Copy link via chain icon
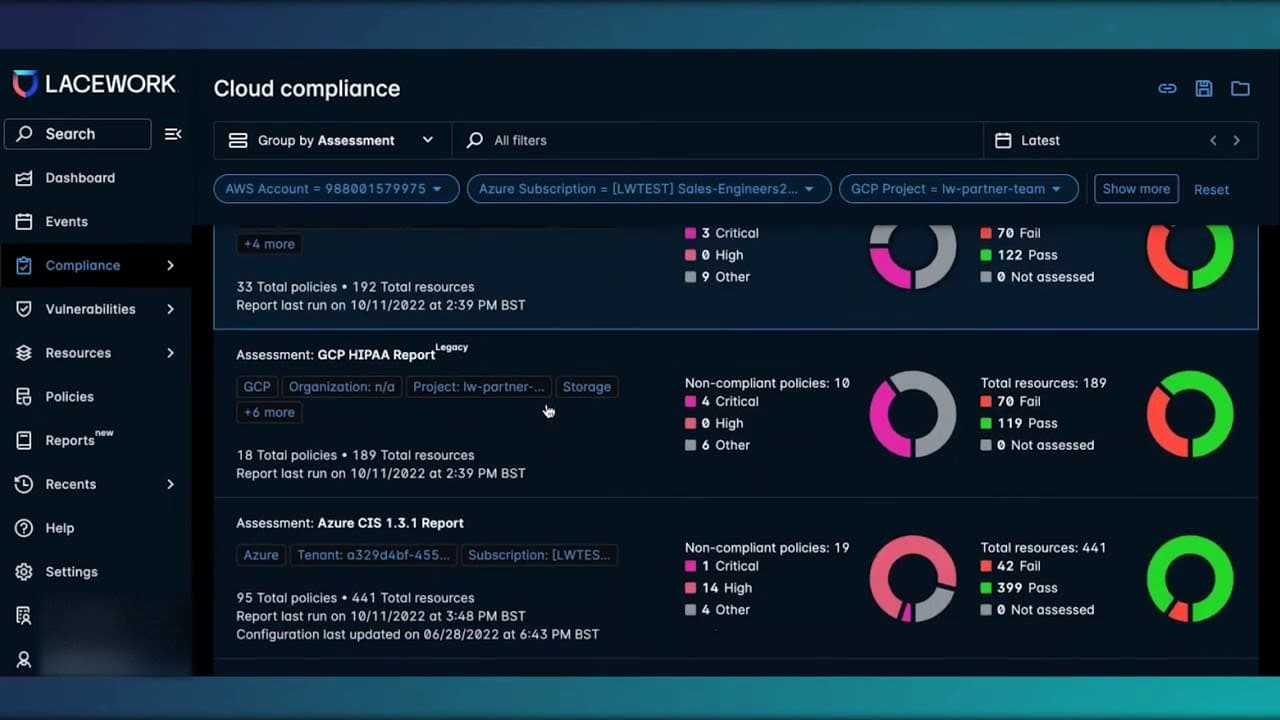The image size is (1280, 720). coord(1167,89)
